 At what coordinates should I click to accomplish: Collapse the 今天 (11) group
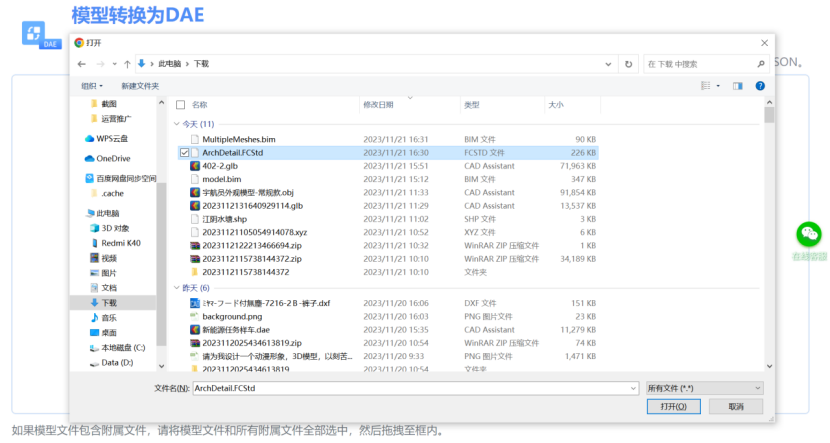[177, 124]
